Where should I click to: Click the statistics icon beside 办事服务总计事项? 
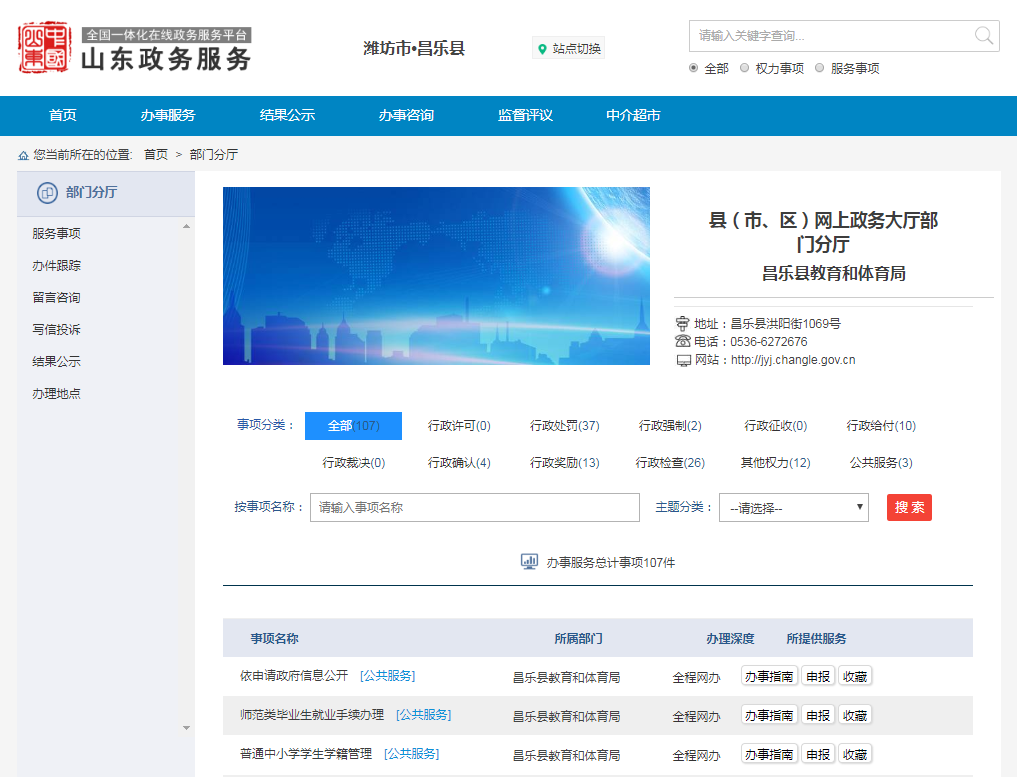(x=530, y=562)
